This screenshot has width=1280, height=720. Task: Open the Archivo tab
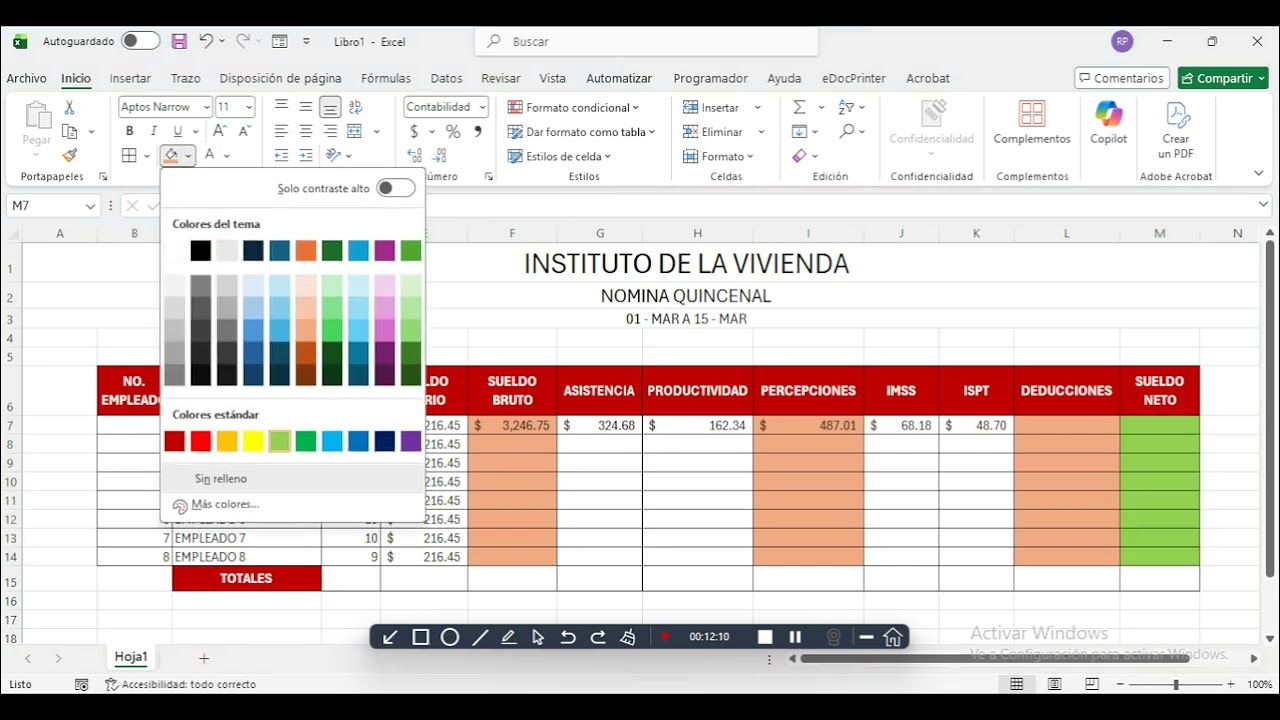coord(26,78)
